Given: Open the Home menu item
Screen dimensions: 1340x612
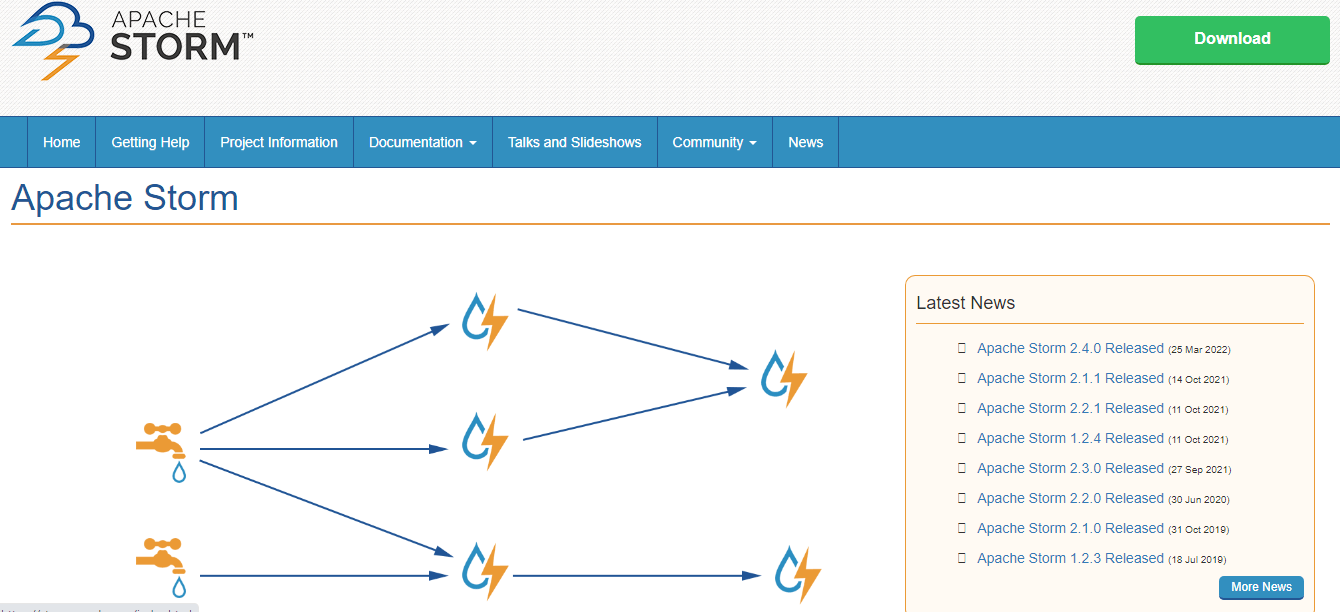Looking at the screenshot, I should (61, 142).
